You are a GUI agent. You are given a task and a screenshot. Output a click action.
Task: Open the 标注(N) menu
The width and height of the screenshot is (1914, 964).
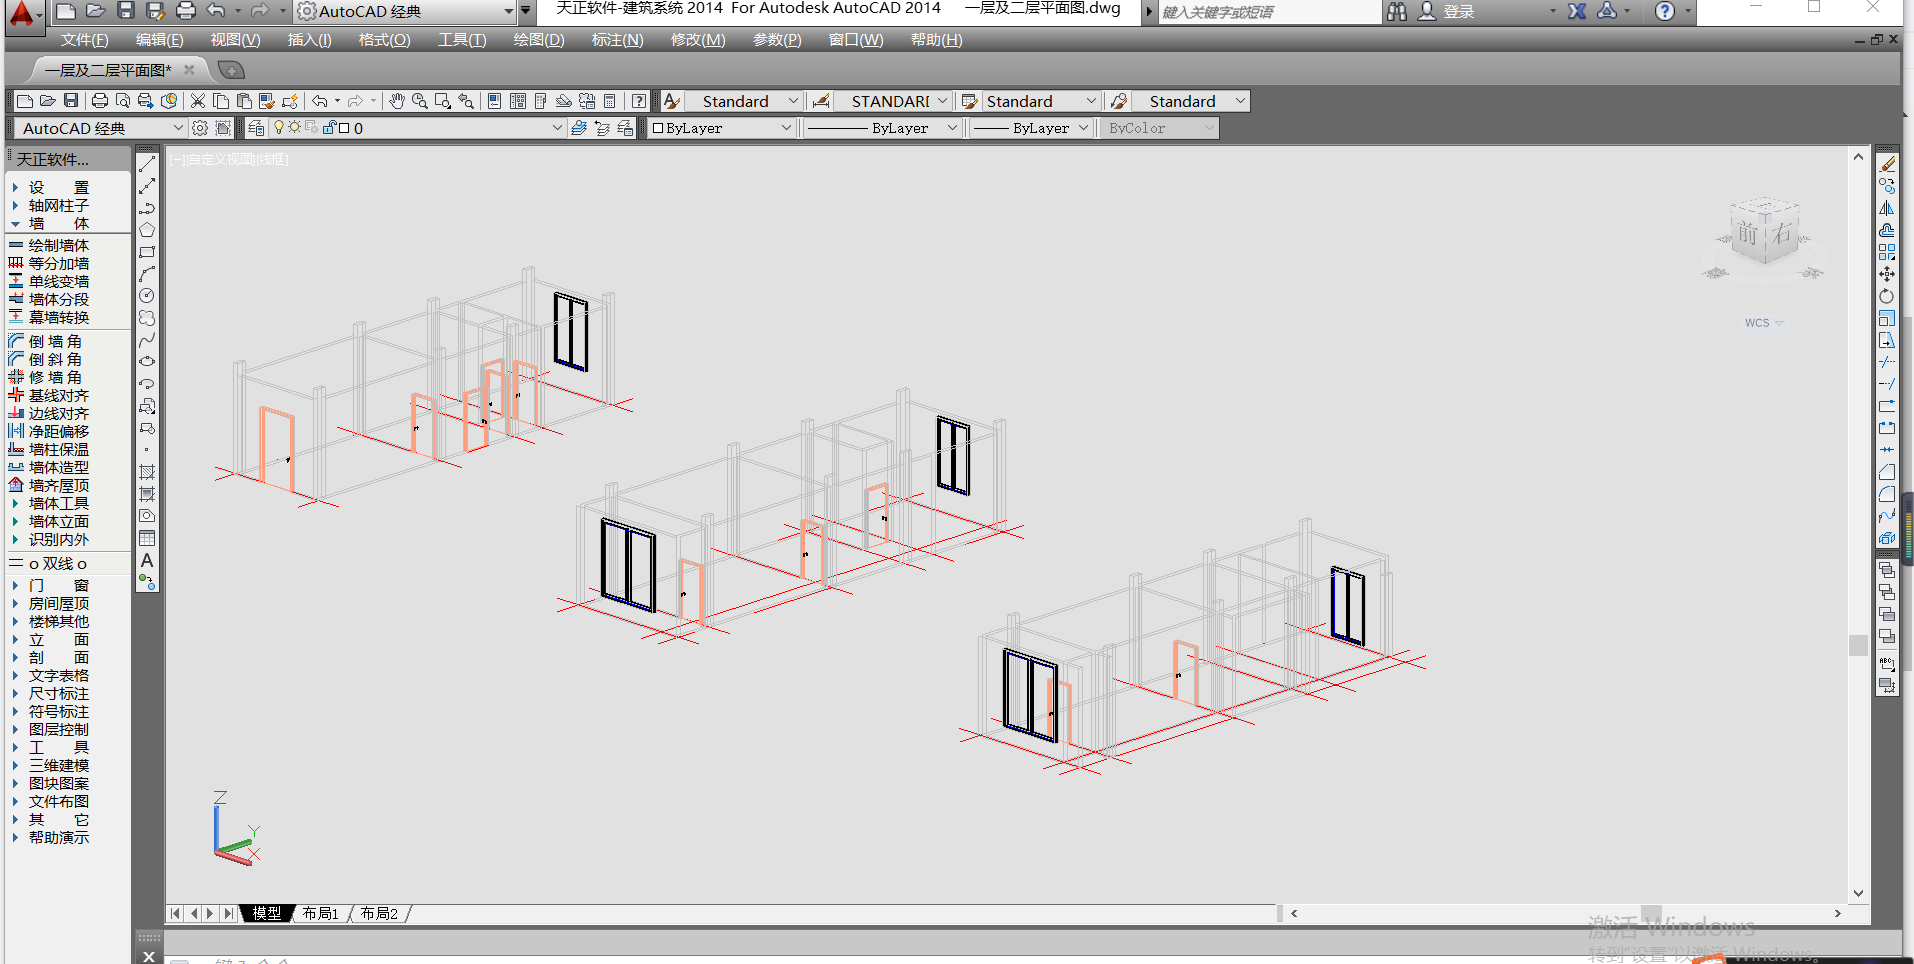point(617,40)
